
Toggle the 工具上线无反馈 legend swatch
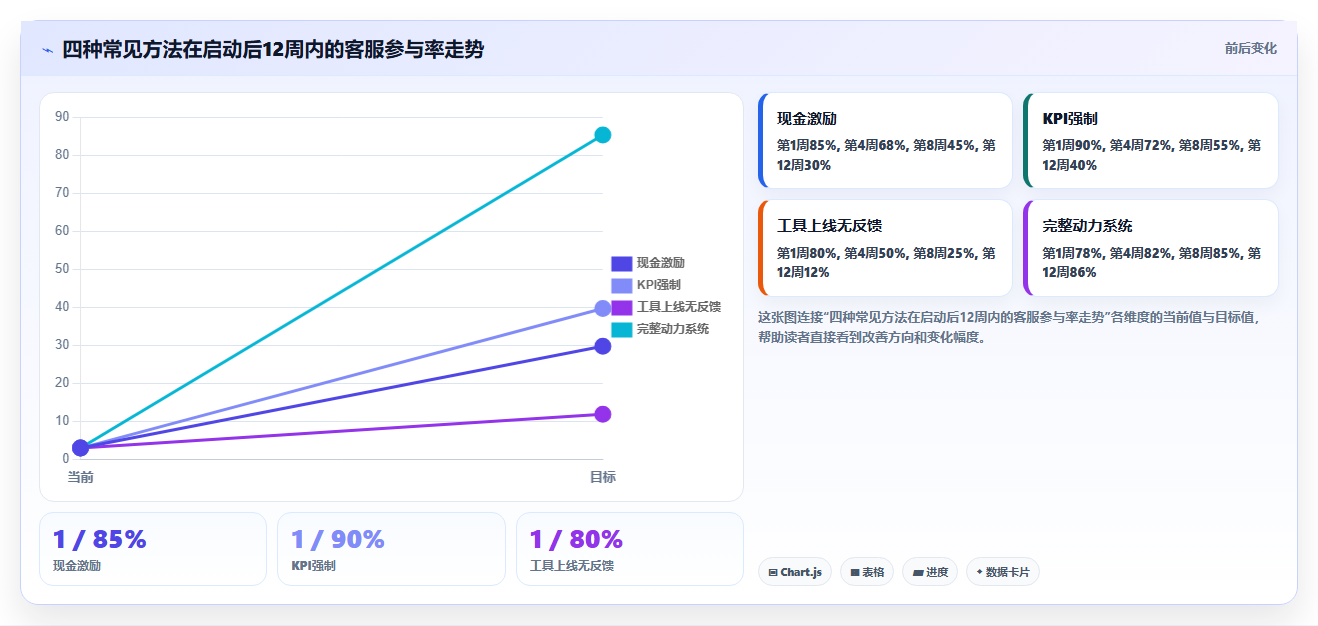click(622, 307)
